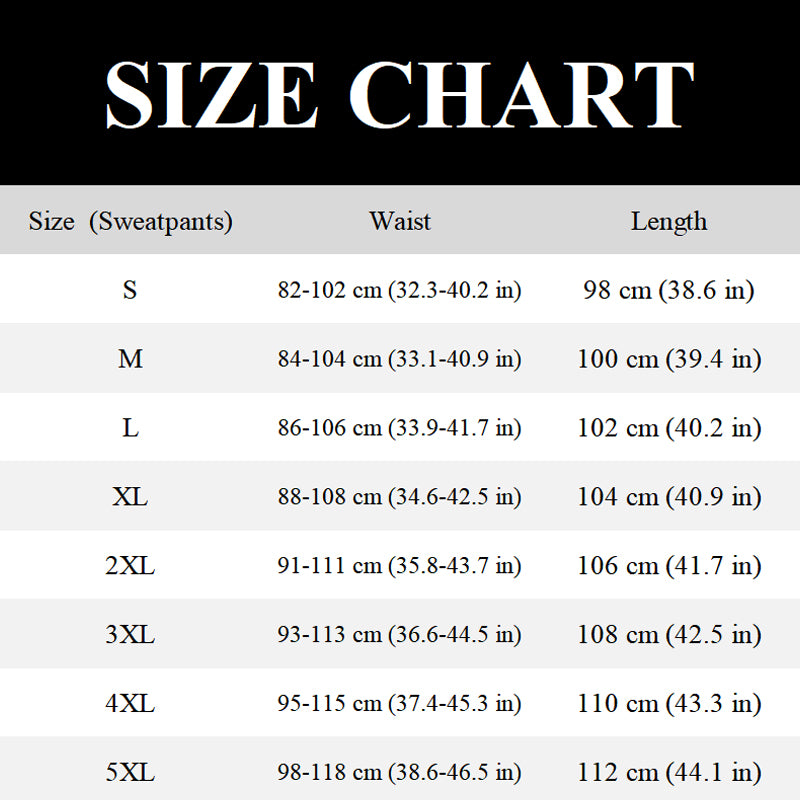Image resolution: width=800 pixels, height=800 pixels.
Task: Click the S size label
Action: [130, 290]
